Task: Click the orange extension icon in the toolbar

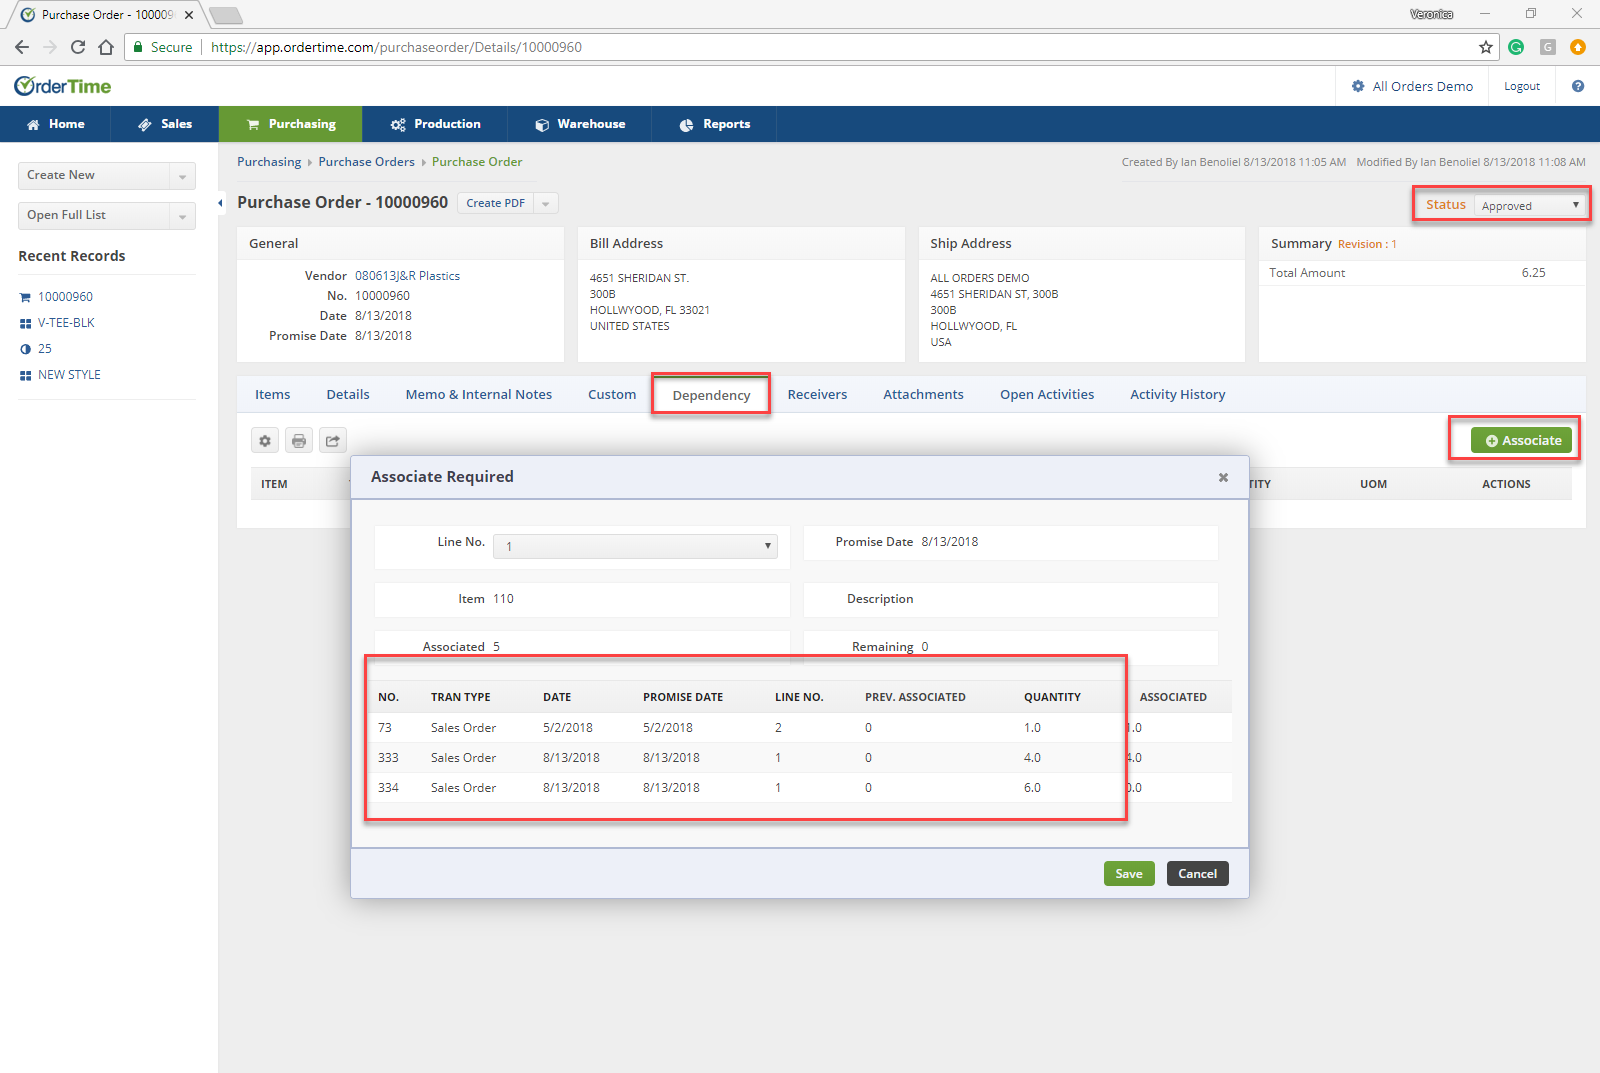Action: (x=1578, y=47)
